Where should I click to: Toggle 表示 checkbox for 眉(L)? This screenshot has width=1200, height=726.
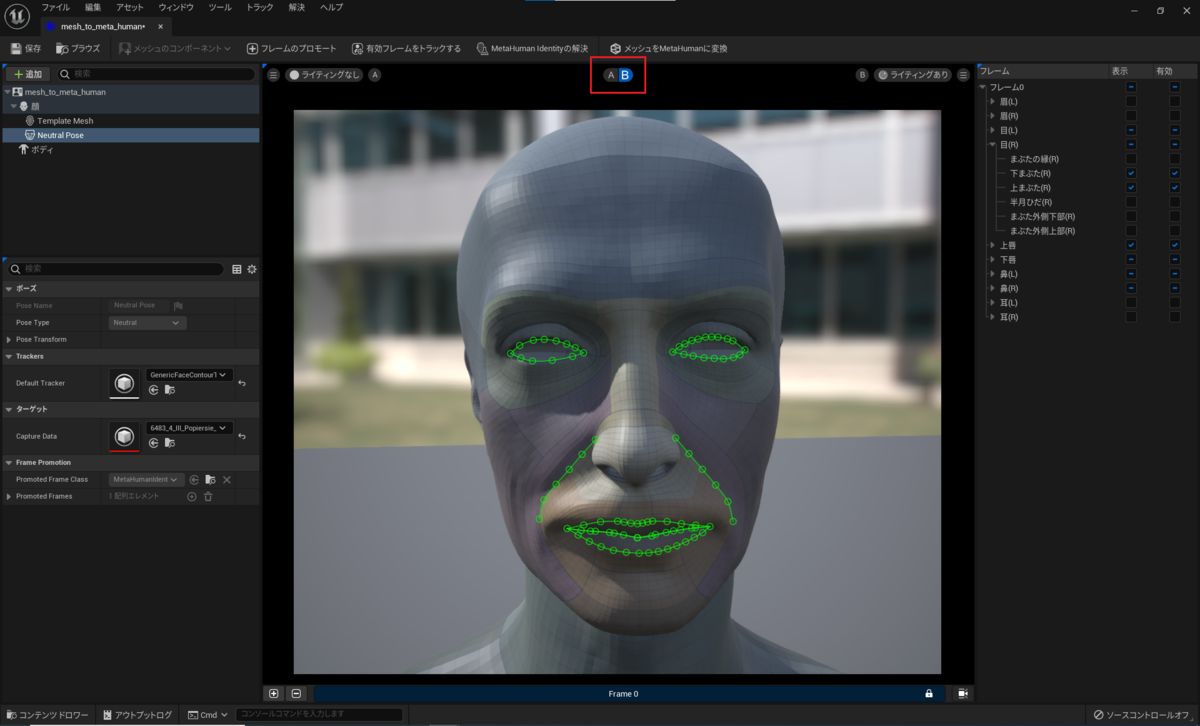[1131, 102]
